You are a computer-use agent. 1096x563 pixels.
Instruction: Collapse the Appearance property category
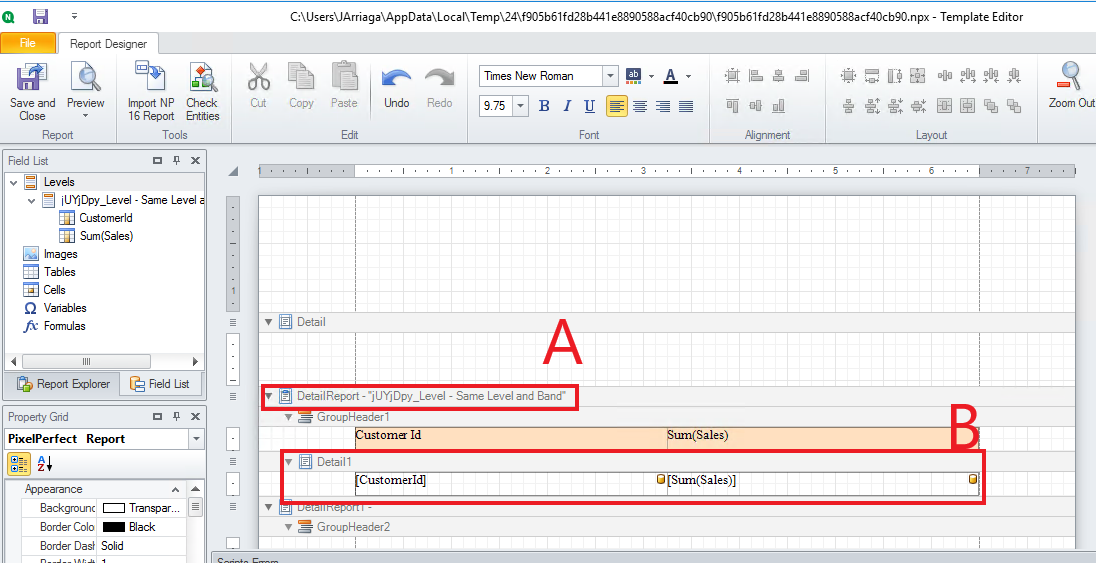click(175, 489)
